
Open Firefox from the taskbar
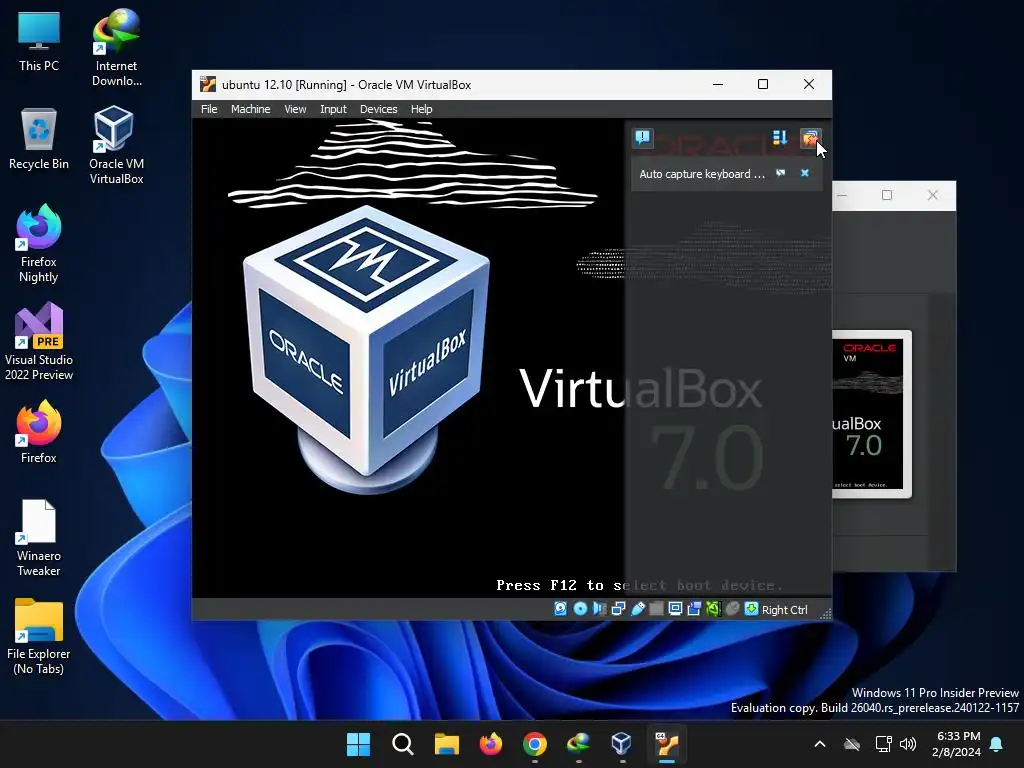(x=490, y=744)
